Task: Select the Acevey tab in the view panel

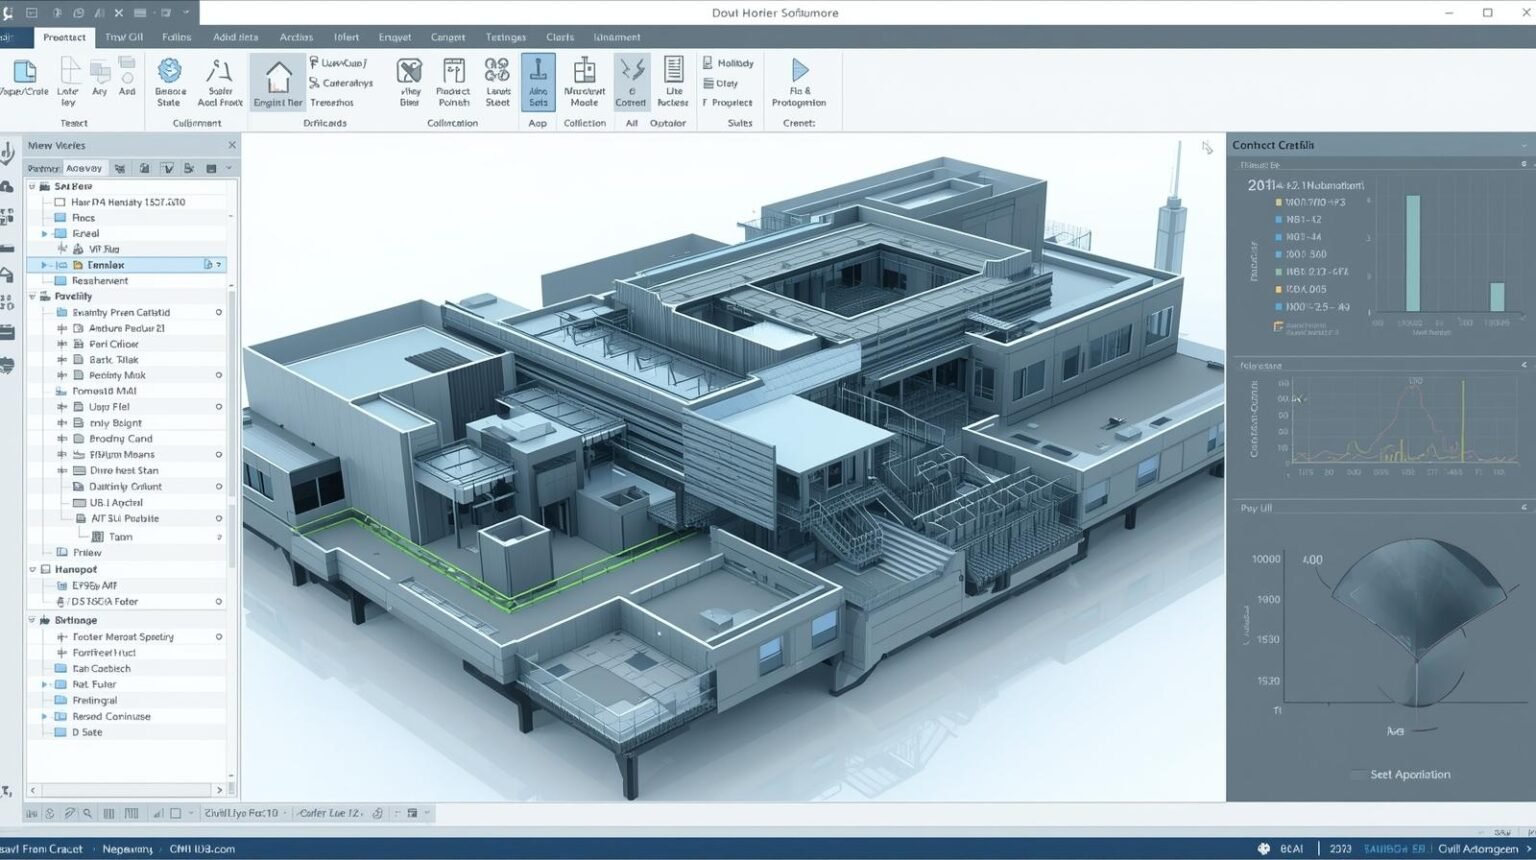Action: point(85,168)
